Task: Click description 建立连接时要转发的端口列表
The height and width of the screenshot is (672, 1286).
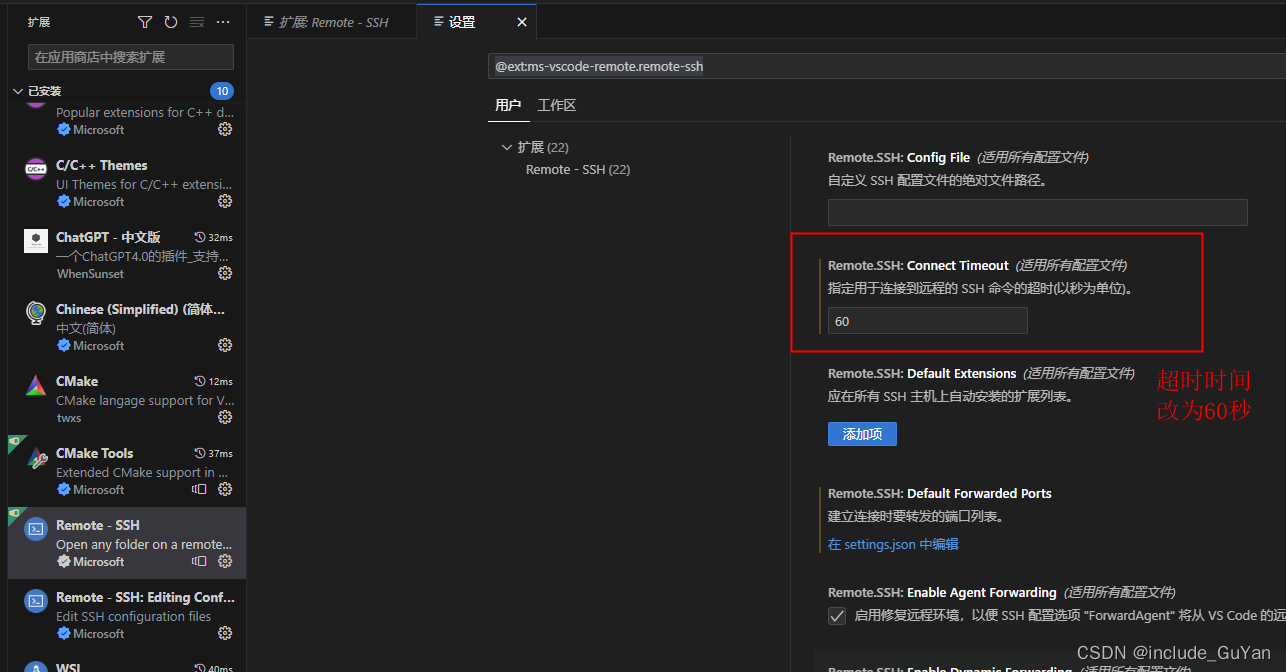Action: point(916,517)
